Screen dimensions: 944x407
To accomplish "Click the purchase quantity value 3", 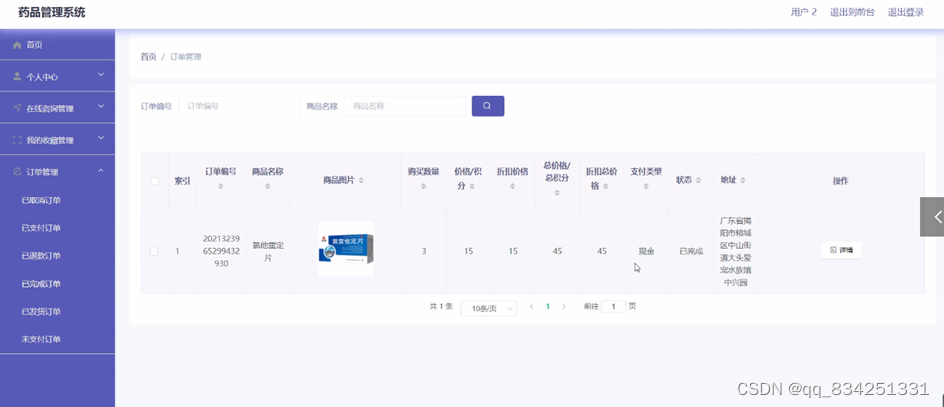I will [424, 251].
